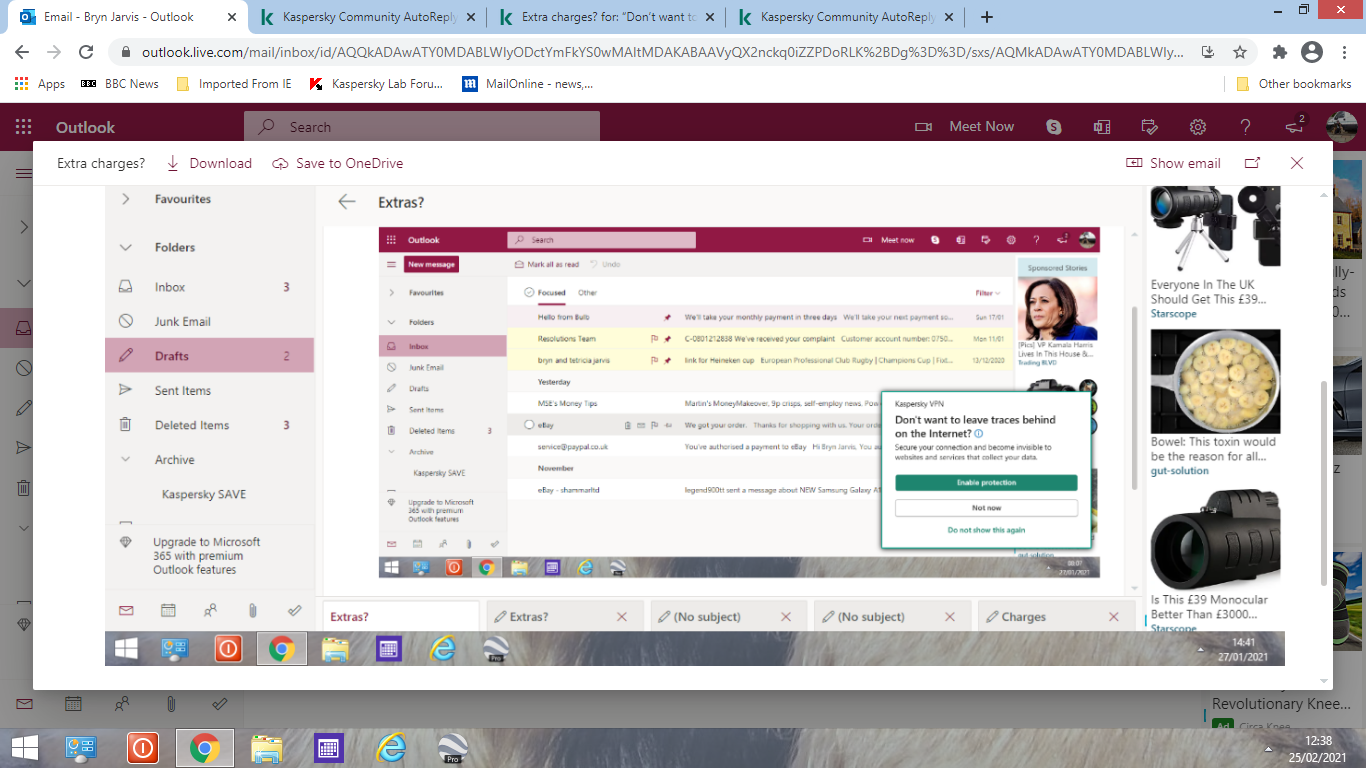Click the preview scrollbar down arrow
The height and width of the screenshot is (768, 1366).
1322,682
